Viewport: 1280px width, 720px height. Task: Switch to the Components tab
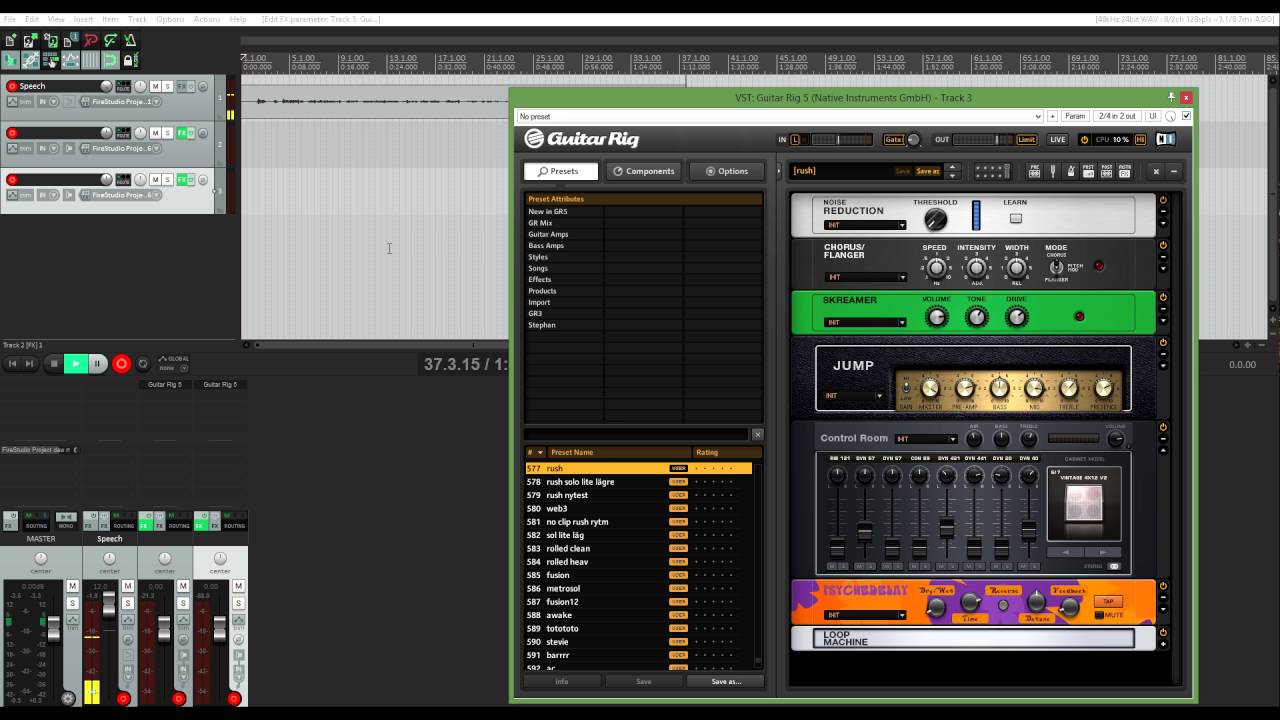(643, 171)
